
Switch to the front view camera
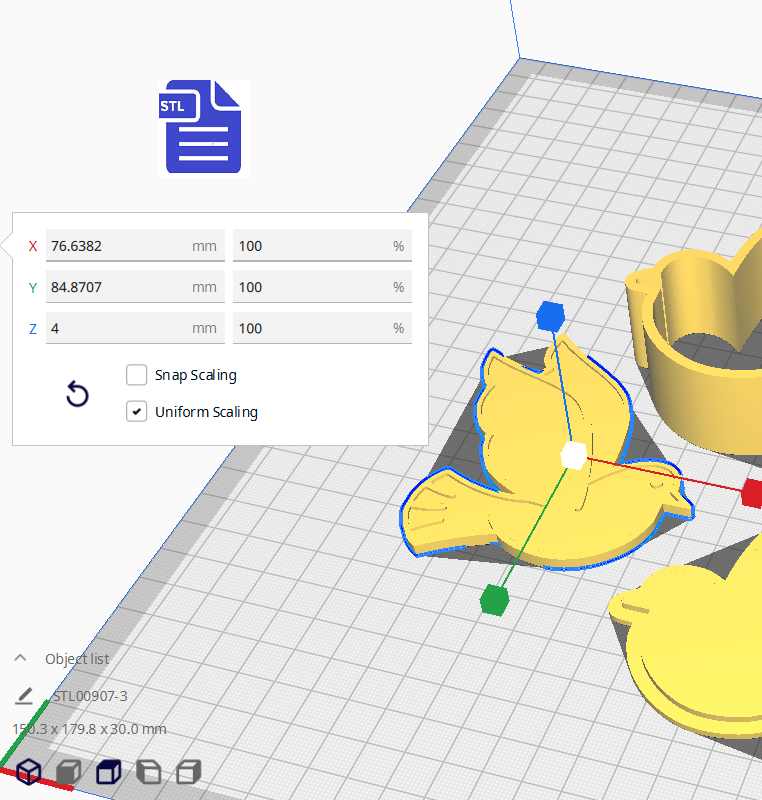pyautogui.click(x=68, y=771)
